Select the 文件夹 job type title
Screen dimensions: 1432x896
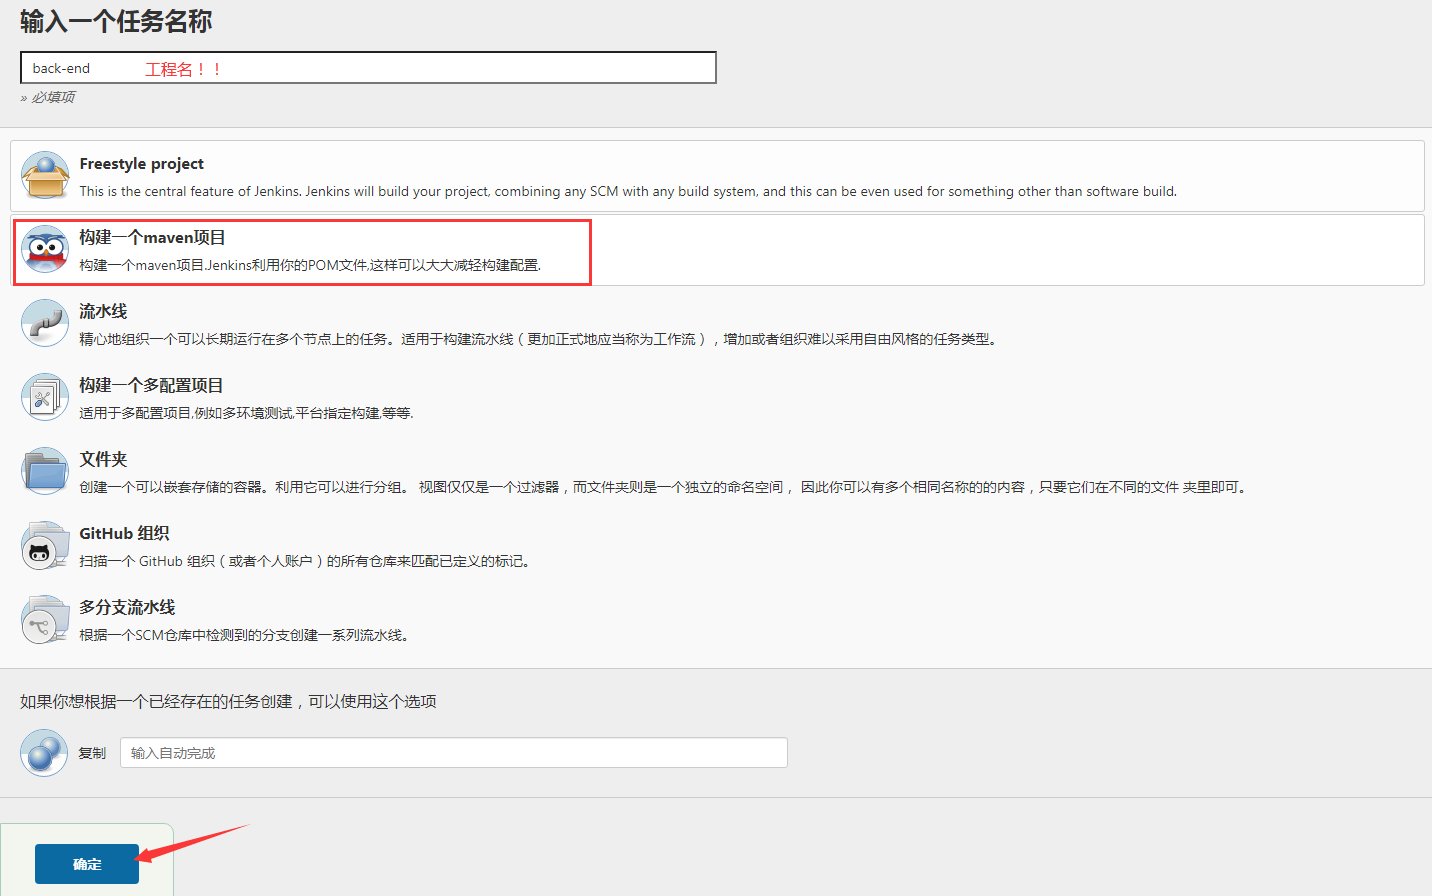pyautogui.click(x=103, y=460)
